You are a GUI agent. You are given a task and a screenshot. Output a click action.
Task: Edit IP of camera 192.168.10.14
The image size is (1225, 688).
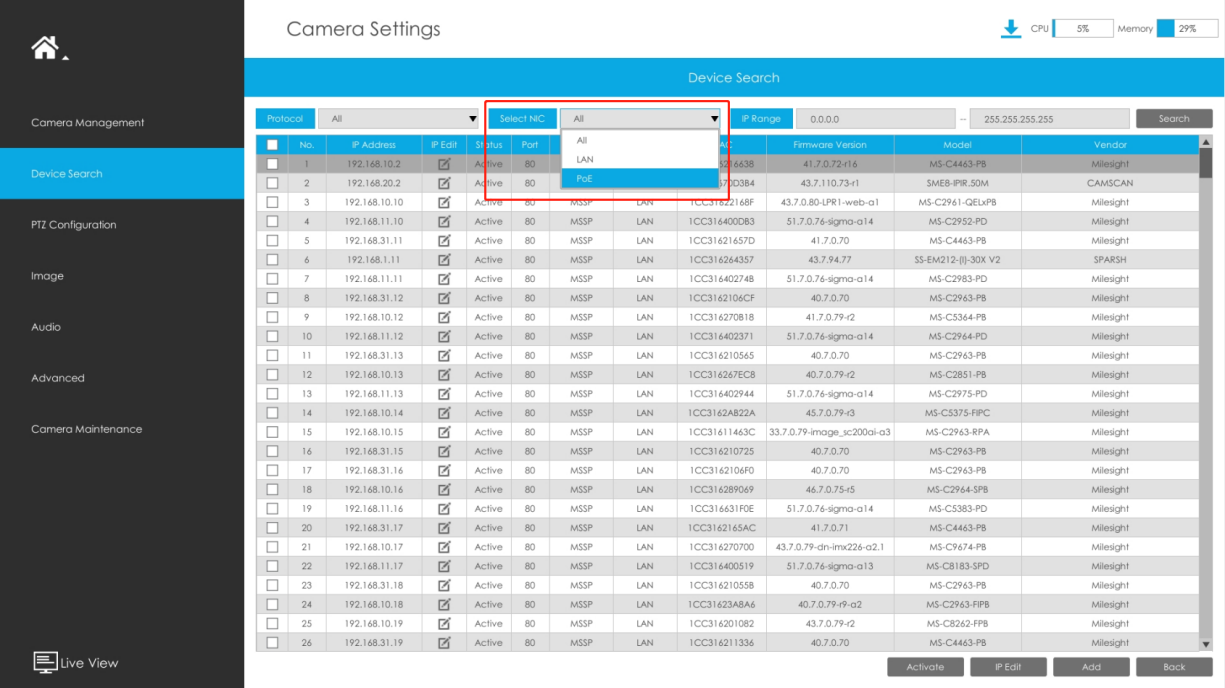(x=444, y=413)
